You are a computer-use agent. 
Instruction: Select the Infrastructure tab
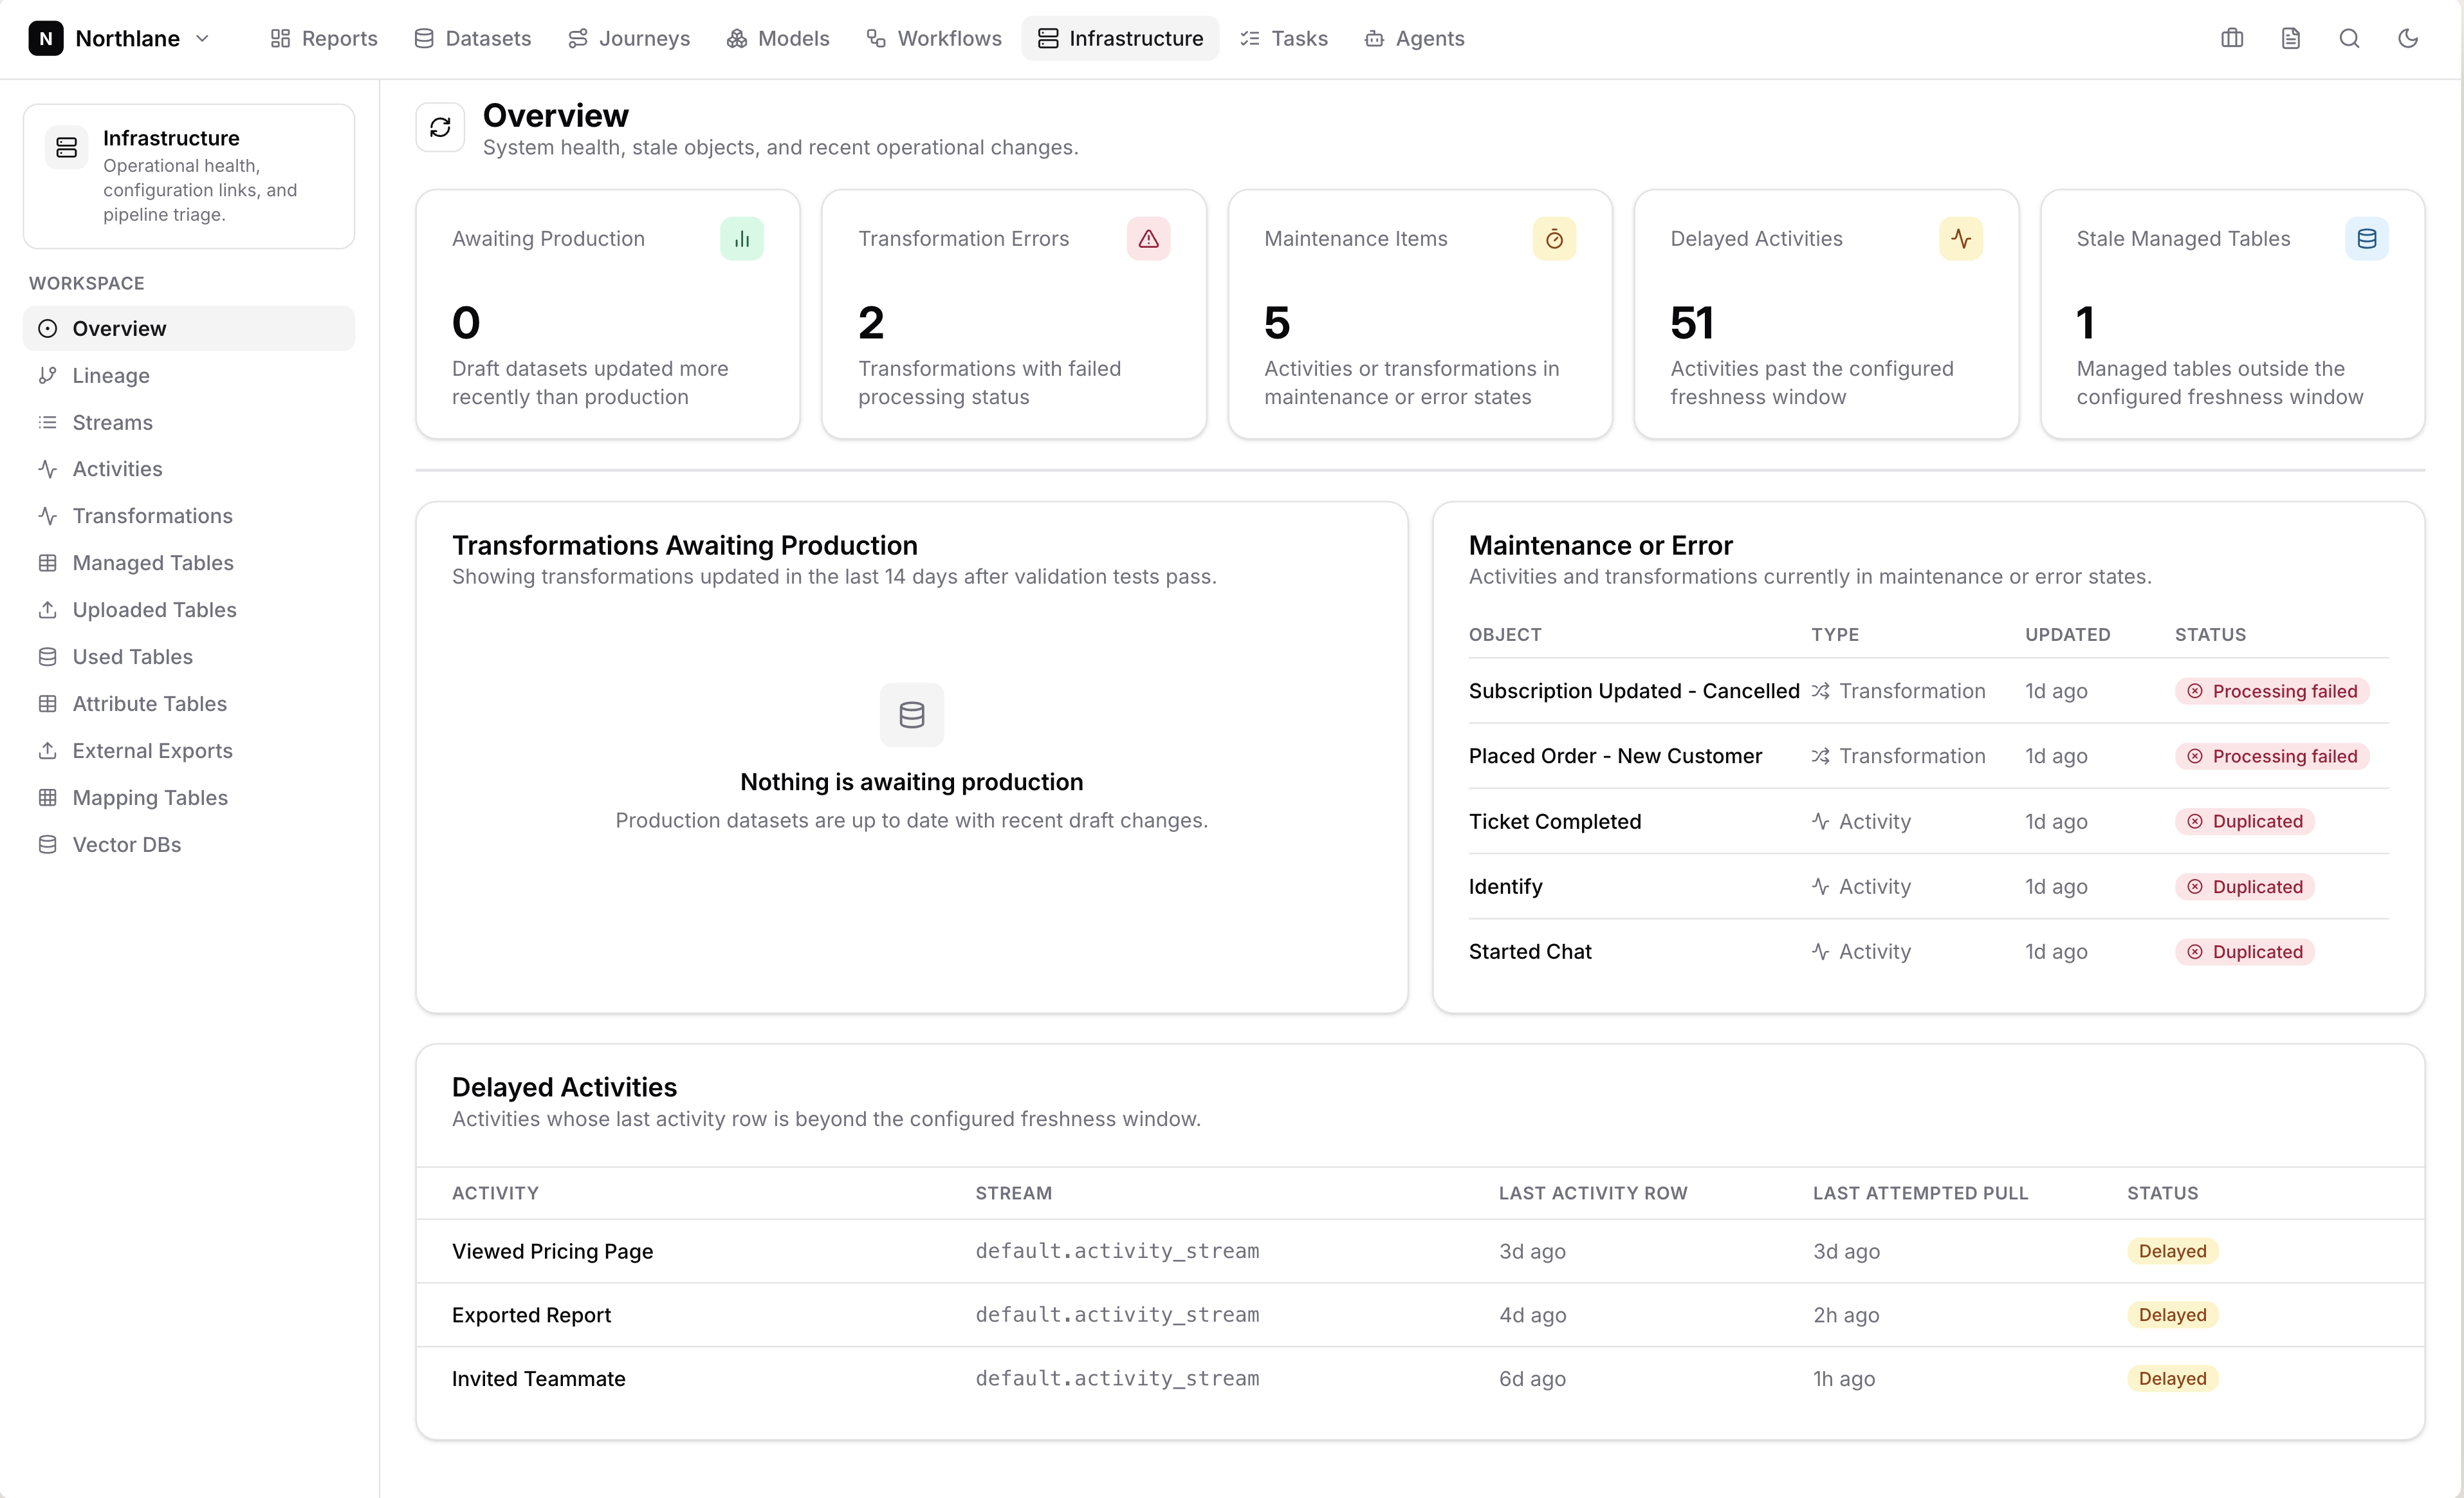(1120, 38)
